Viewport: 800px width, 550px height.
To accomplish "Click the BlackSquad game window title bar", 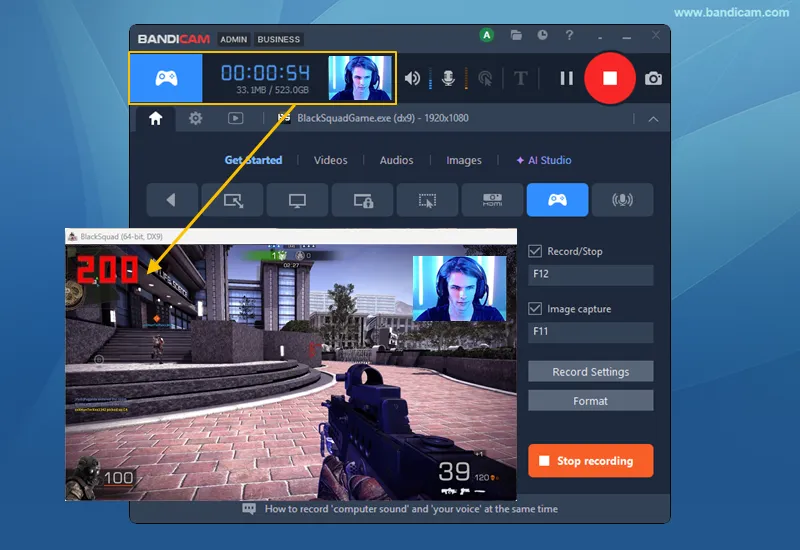I will coord(291,236).
